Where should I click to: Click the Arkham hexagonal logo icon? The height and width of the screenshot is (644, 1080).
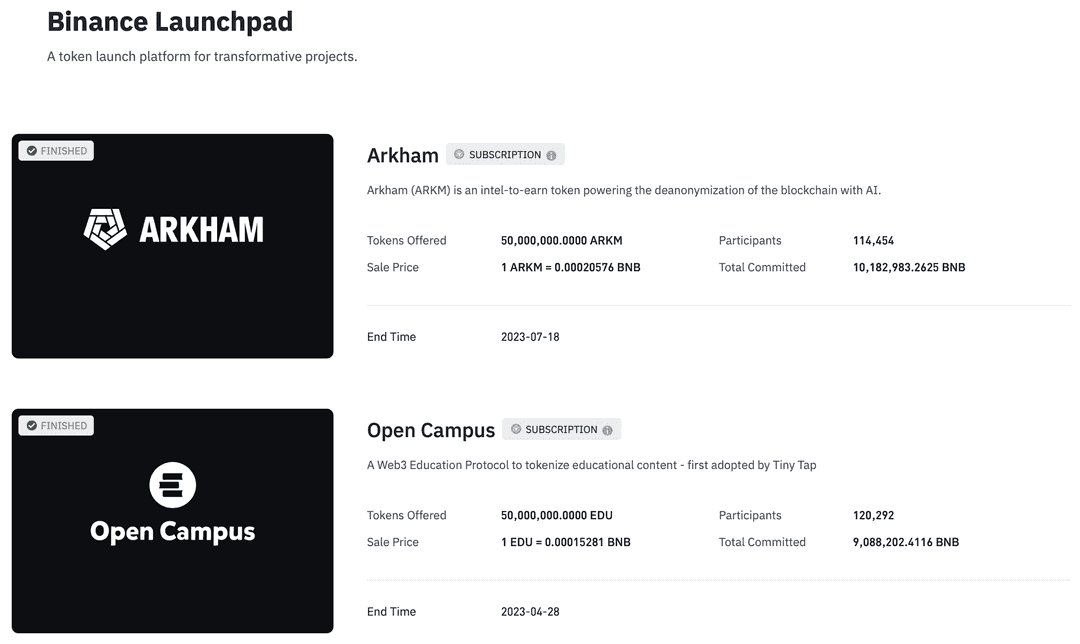pos(103,227)
